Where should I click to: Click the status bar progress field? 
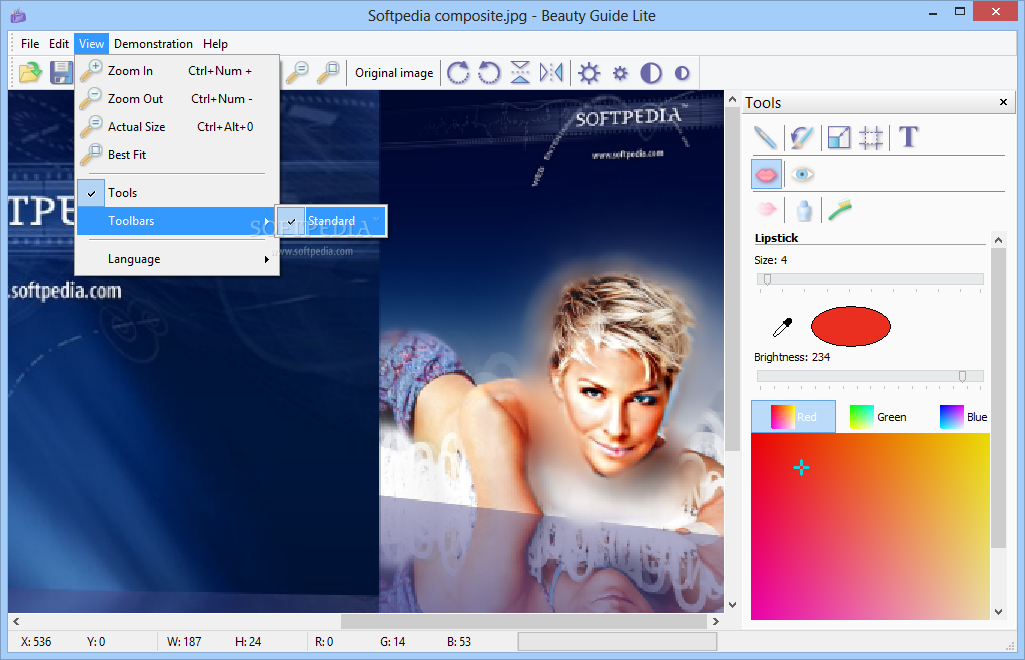pyautogui.click(x=617, y=642)
